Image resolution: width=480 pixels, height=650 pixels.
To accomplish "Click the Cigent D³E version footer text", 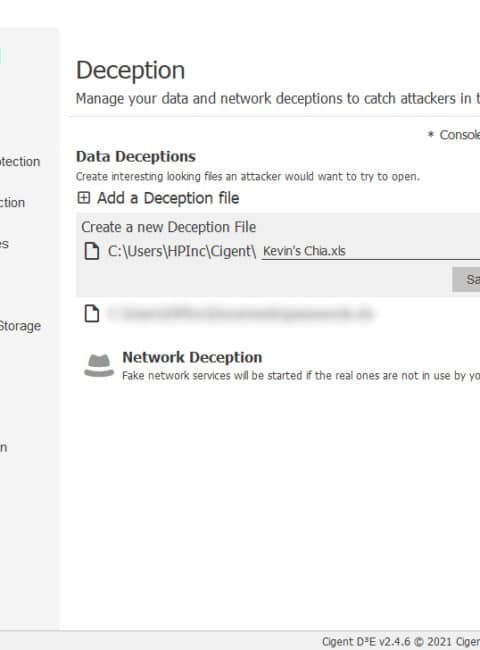I will (401, 641).
